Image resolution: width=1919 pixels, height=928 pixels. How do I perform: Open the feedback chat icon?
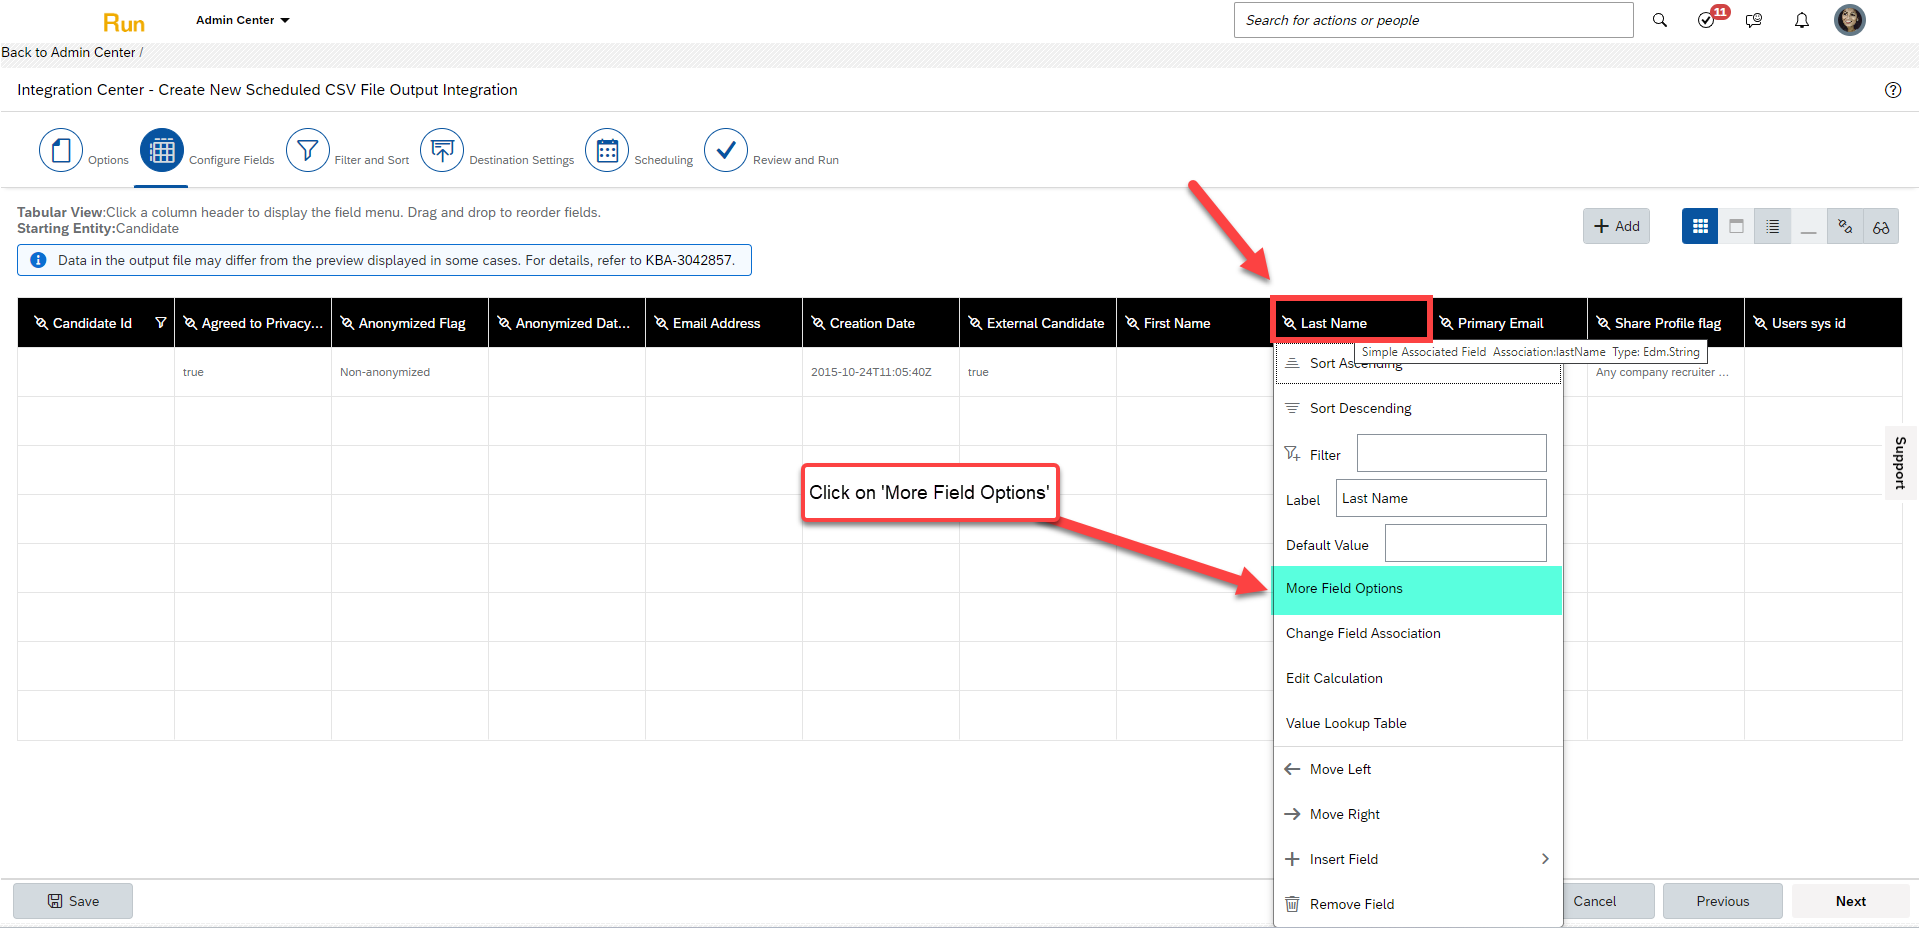click(1754, 20)
